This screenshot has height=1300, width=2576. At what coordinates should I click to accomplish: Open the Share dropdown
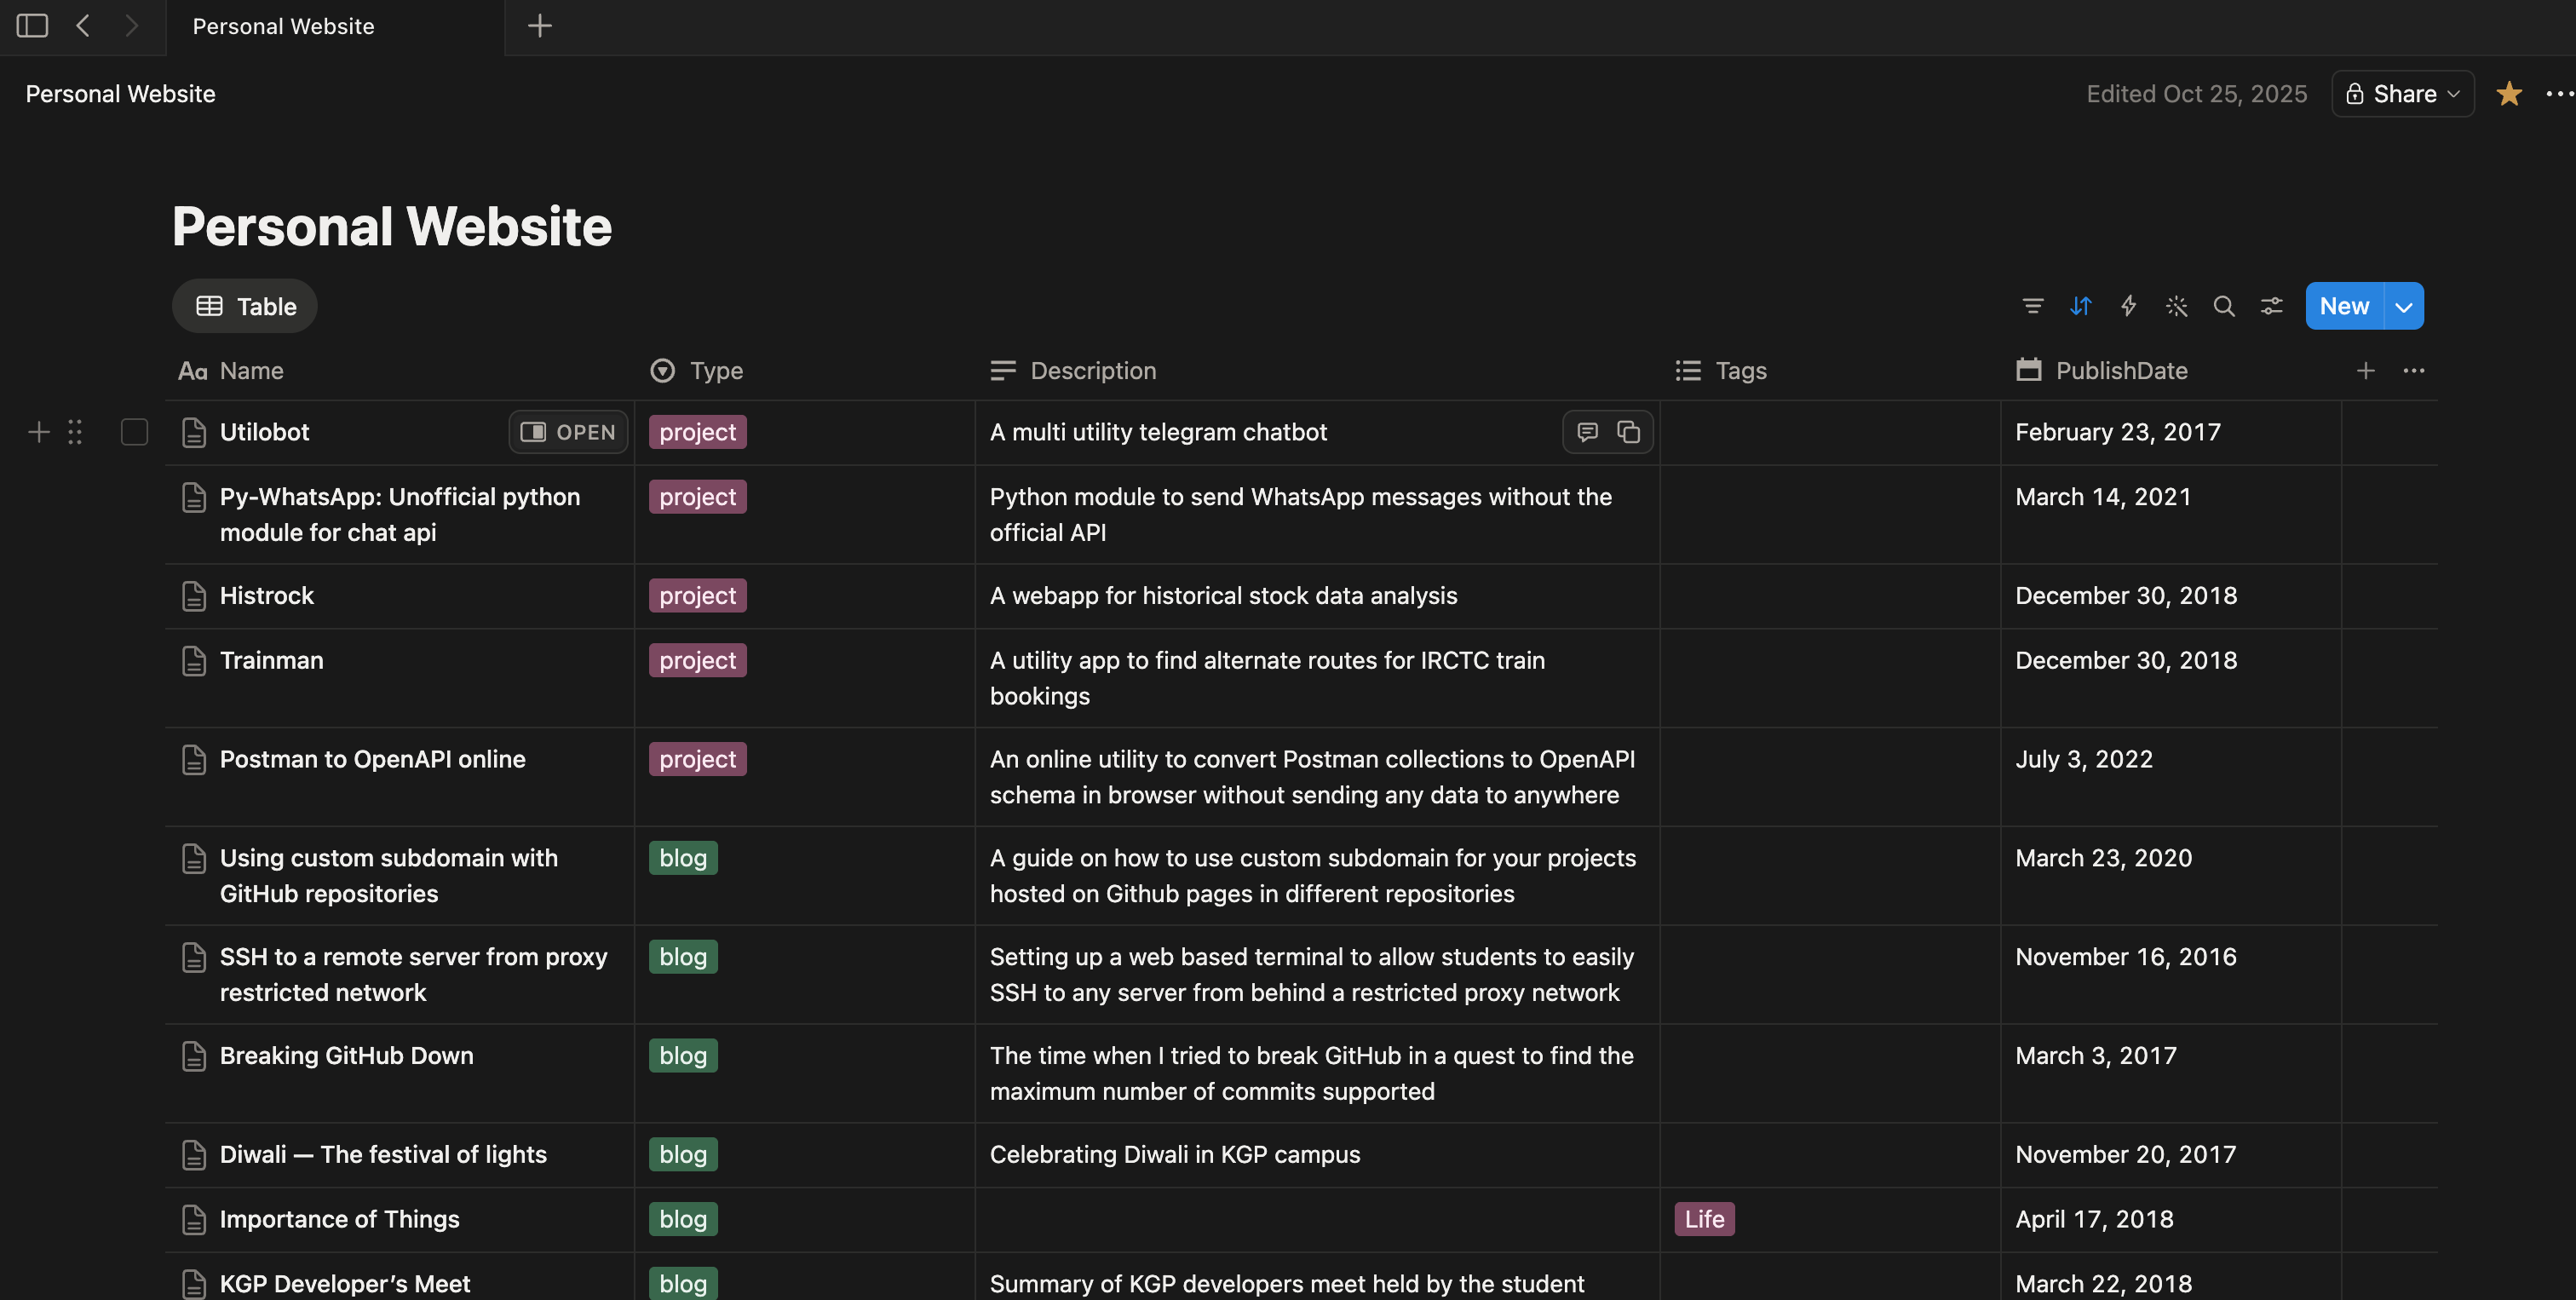coord(2403,94)
